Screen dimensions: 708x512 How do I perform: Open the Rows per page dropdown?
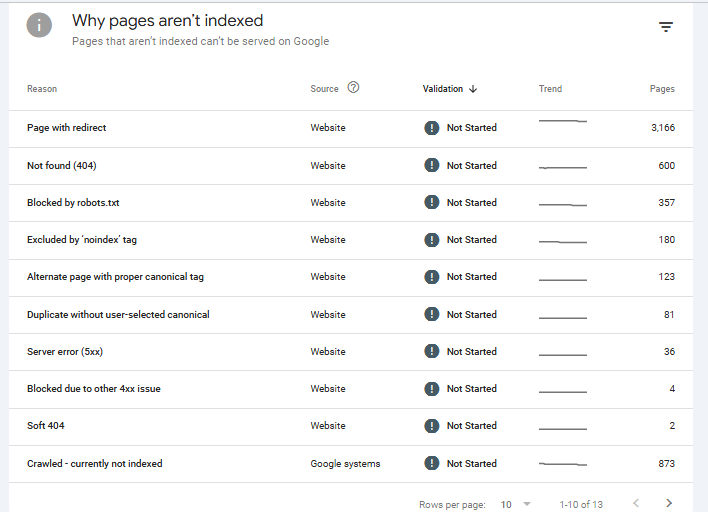click(x=515, y=504)
